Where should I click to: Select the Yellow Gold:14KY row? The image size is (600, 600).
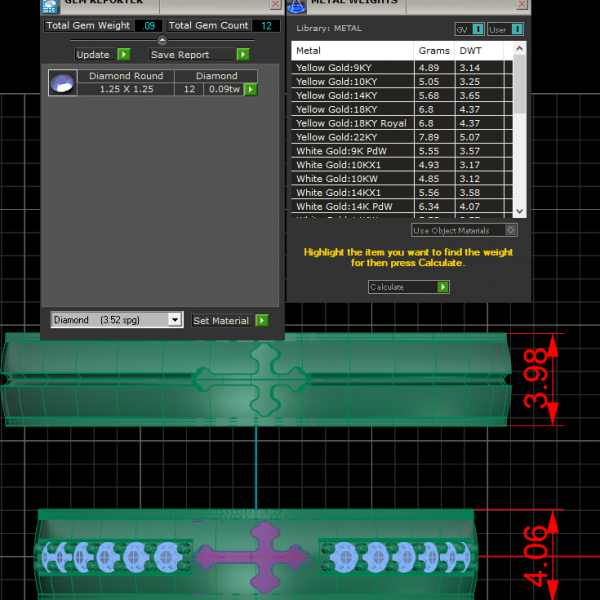[x=352, y=96]
